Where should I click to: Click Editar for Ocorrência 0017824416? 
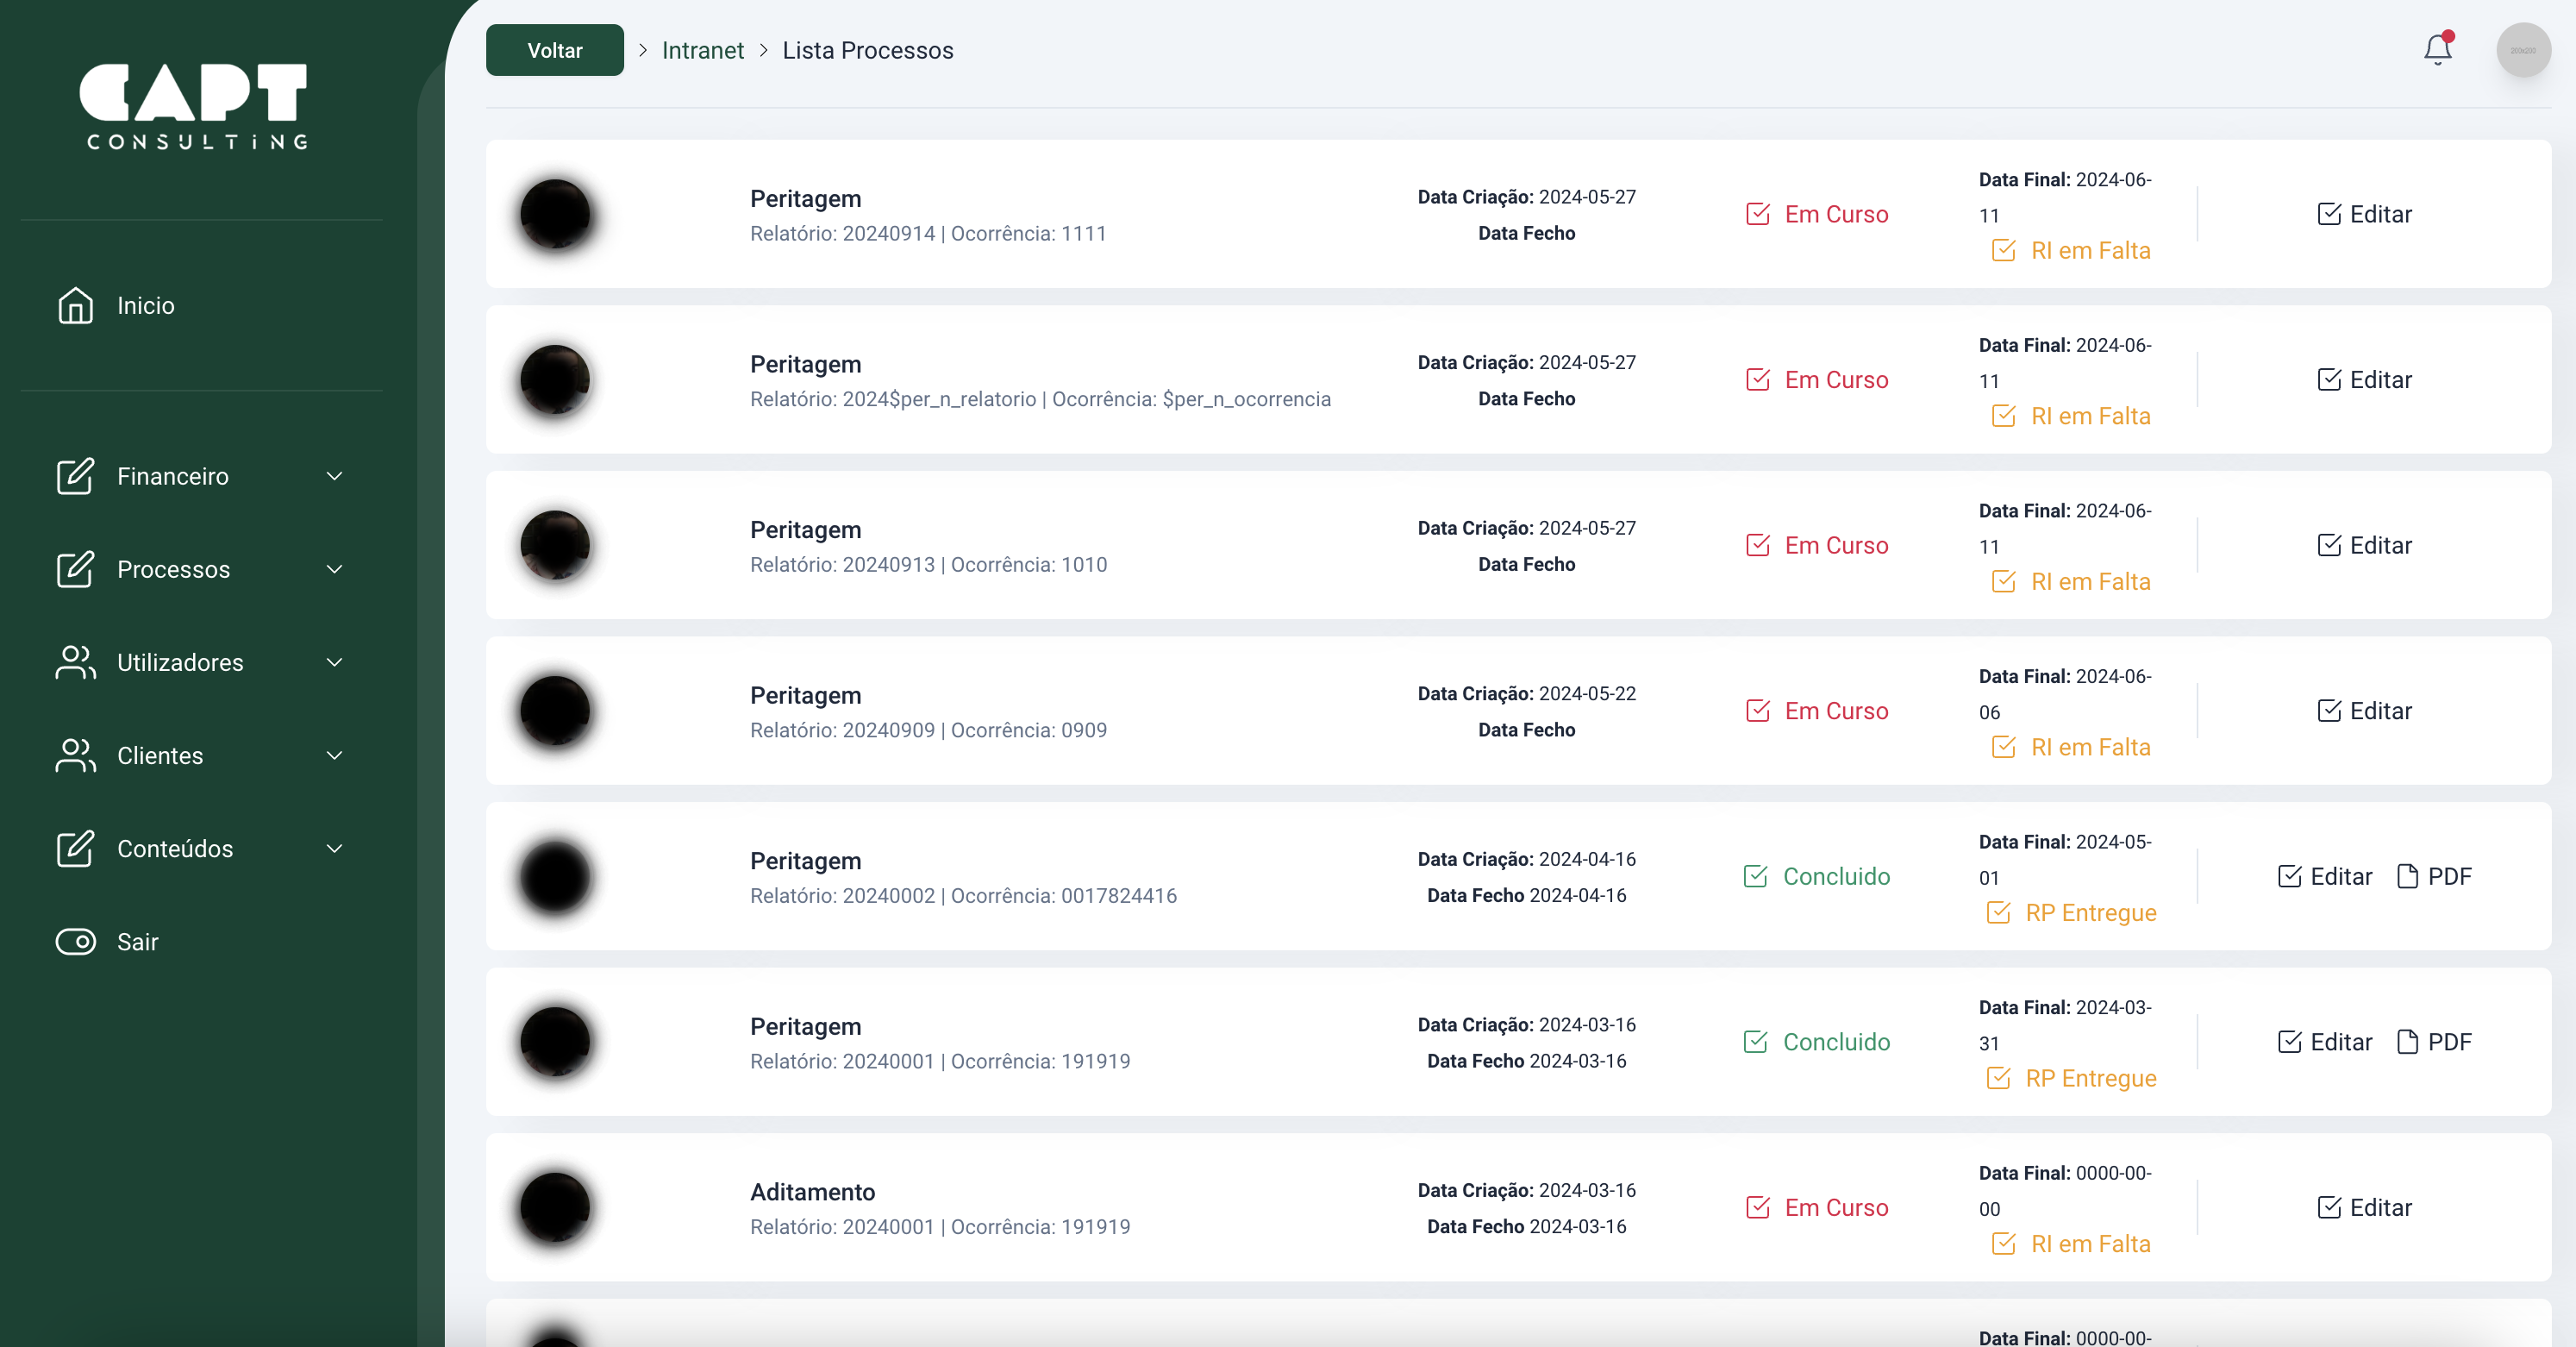[2325, 877]
